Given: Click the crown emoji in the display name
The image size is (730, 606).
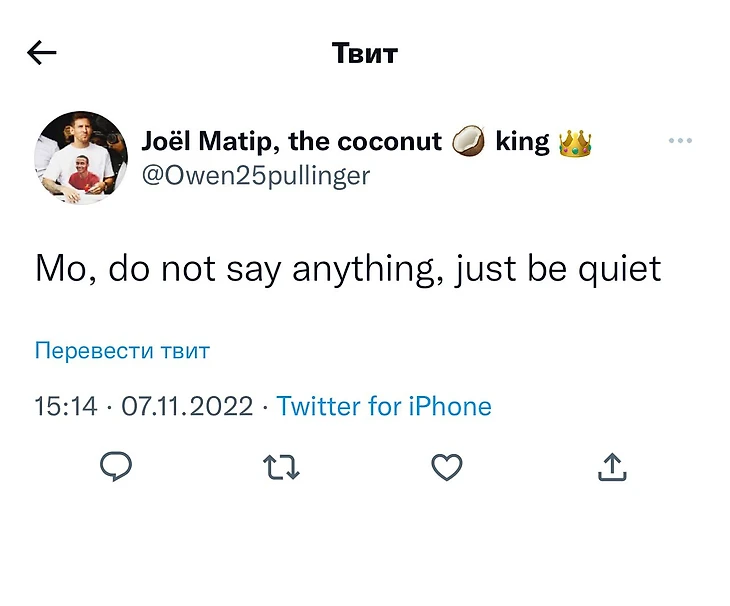Looking at the screenshot, I should pos(575,142).
